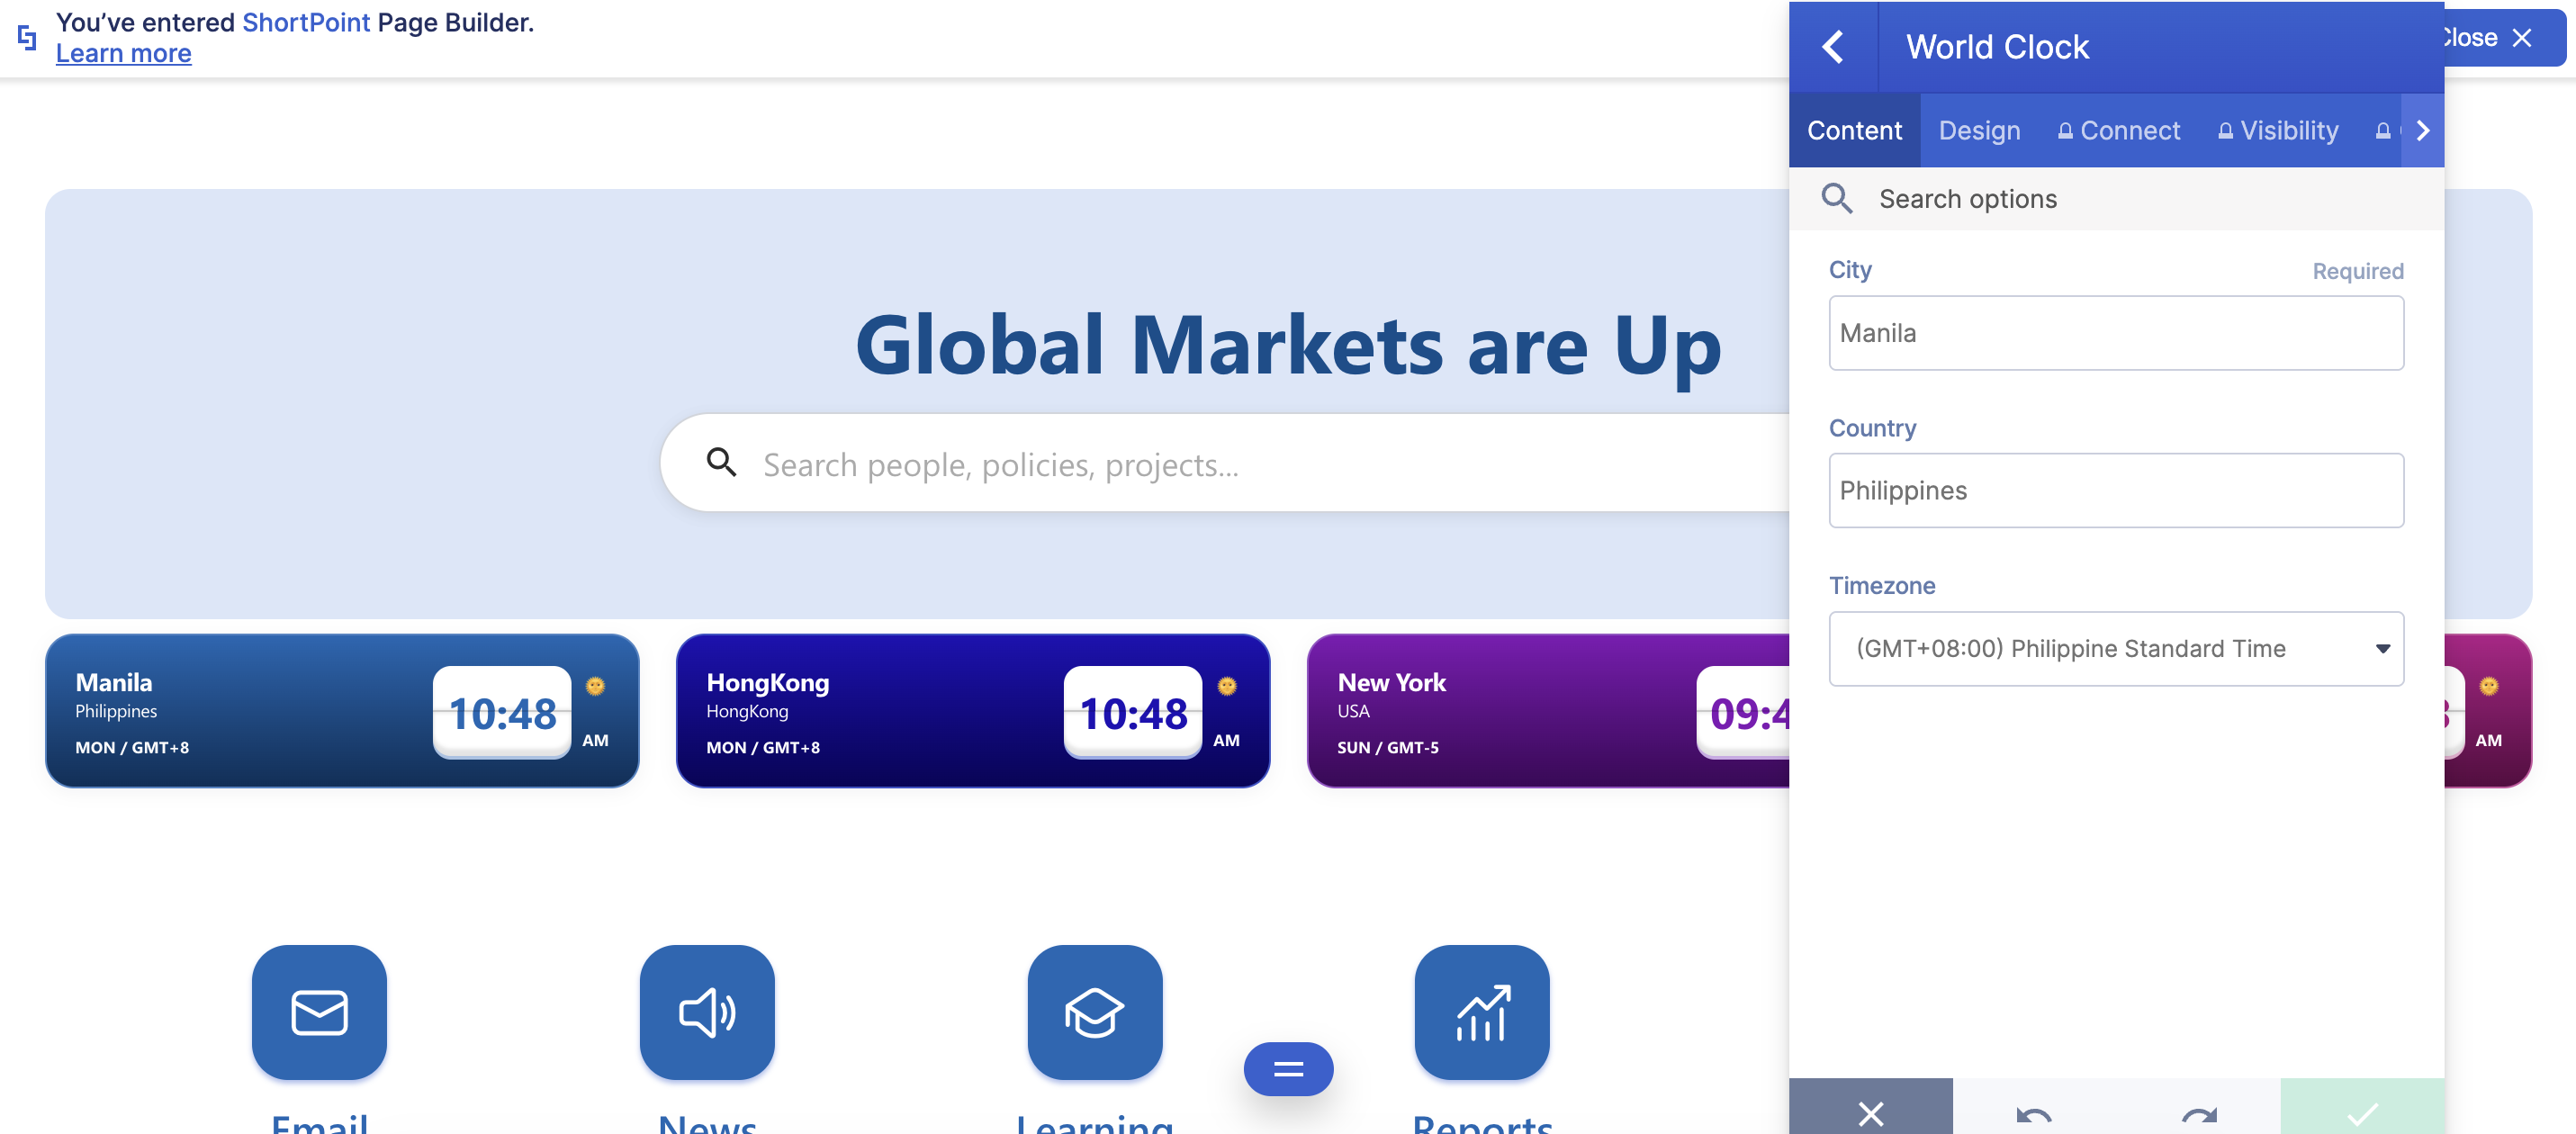The height and width of the screenshot is (1134, 2576).
Task: Open the News megaphone tile
Action: pyautogui.click(x=707, y=1011)
